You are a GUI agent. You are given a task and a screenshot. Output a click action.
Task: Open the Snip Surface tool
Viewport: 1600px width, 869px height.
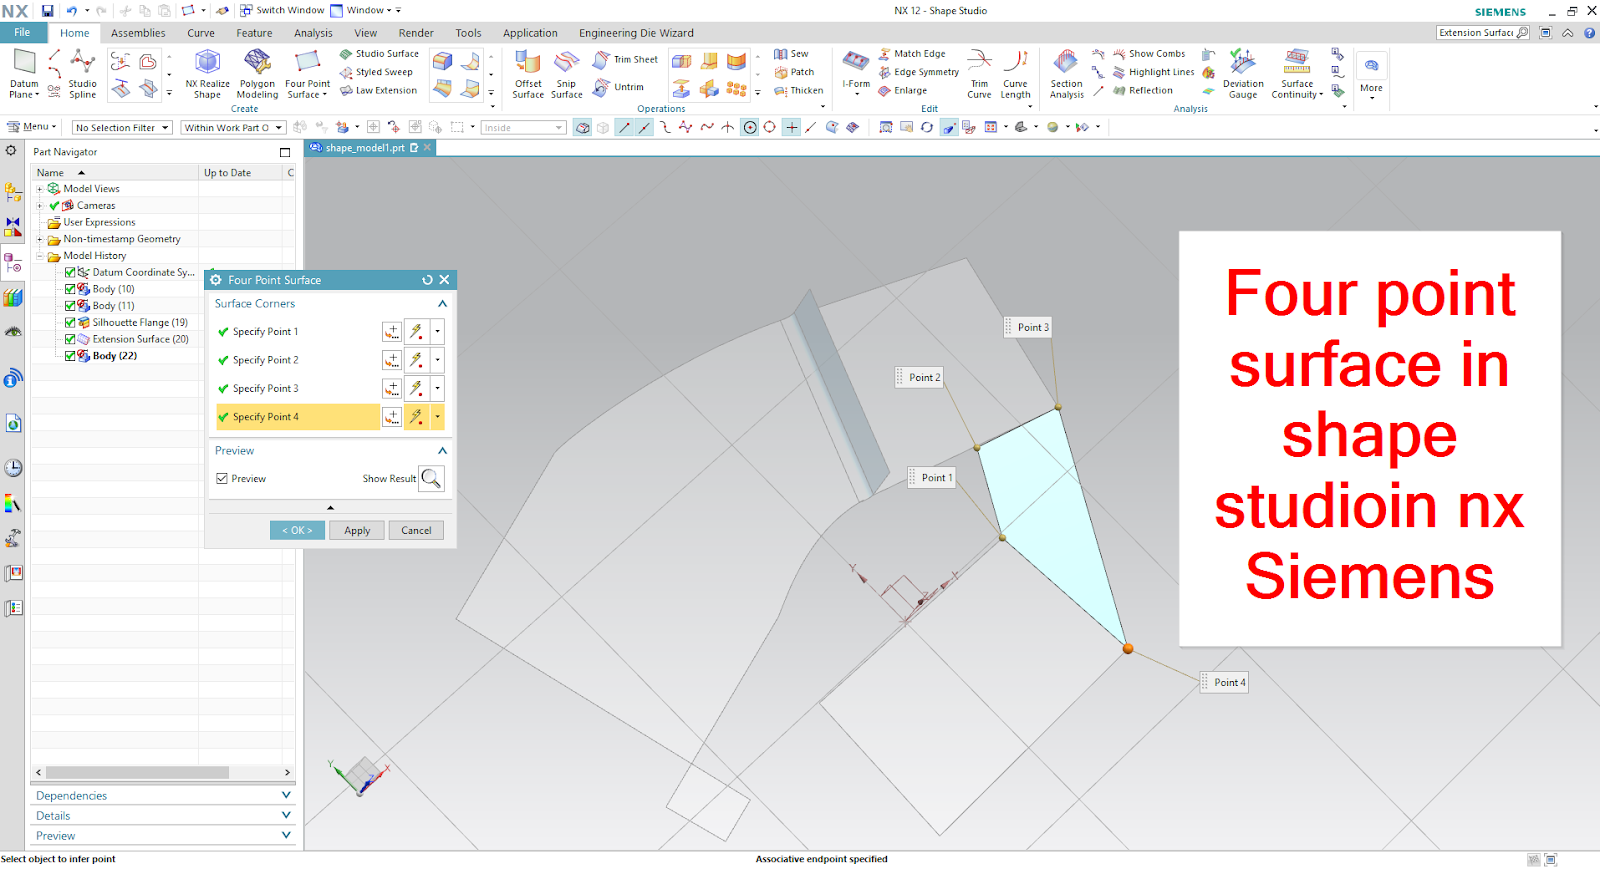click(566, 74)
